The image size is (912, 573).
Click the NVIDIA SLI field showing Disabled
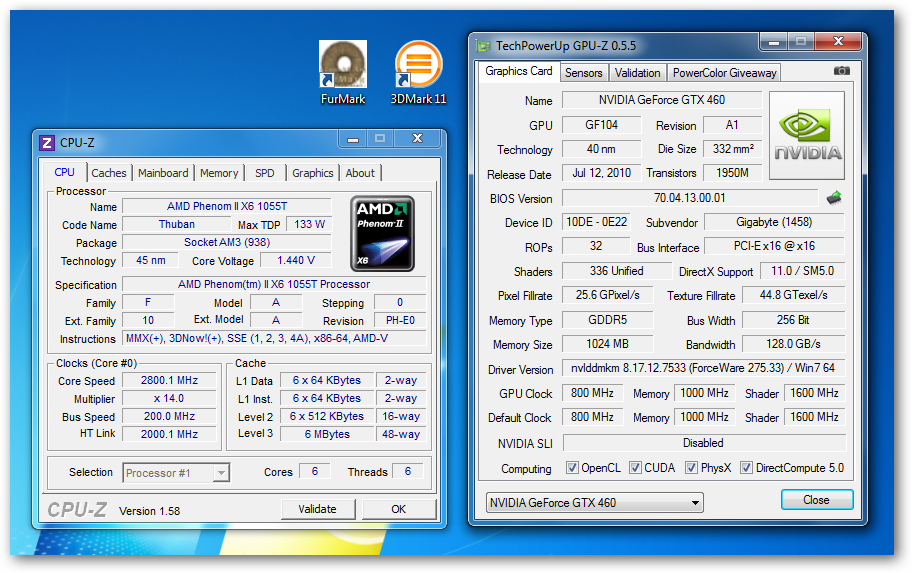tap(703, 443)
